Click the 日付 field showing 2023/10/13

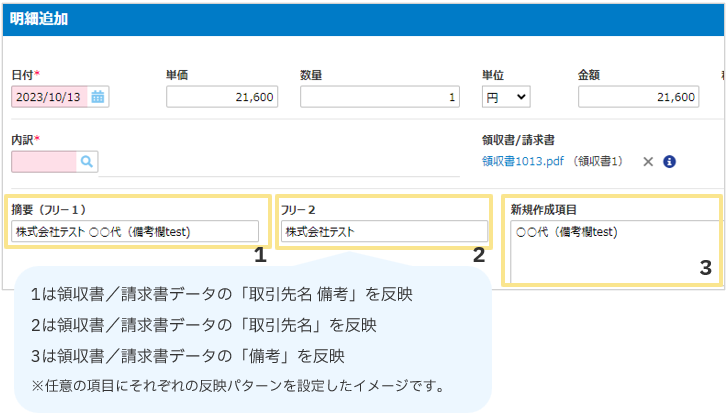(x=50, y=97)
